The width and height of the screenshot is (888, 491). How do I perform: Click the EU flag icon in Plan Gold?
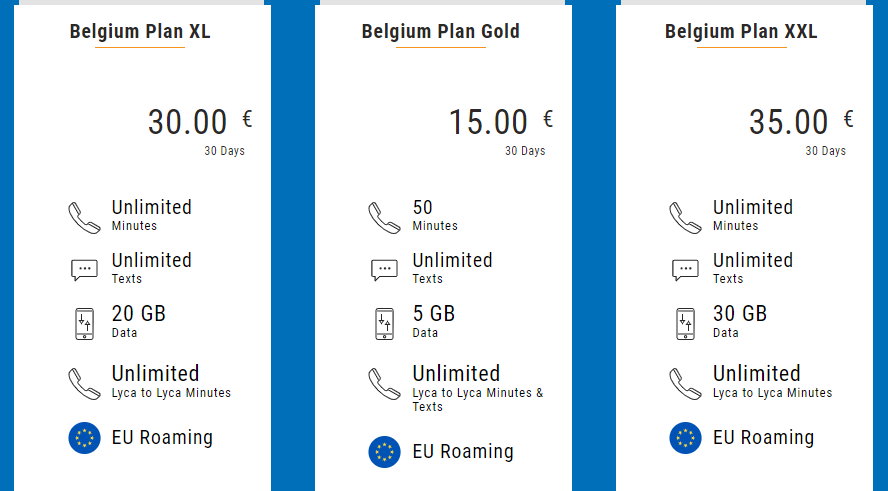tap(385, 452)
